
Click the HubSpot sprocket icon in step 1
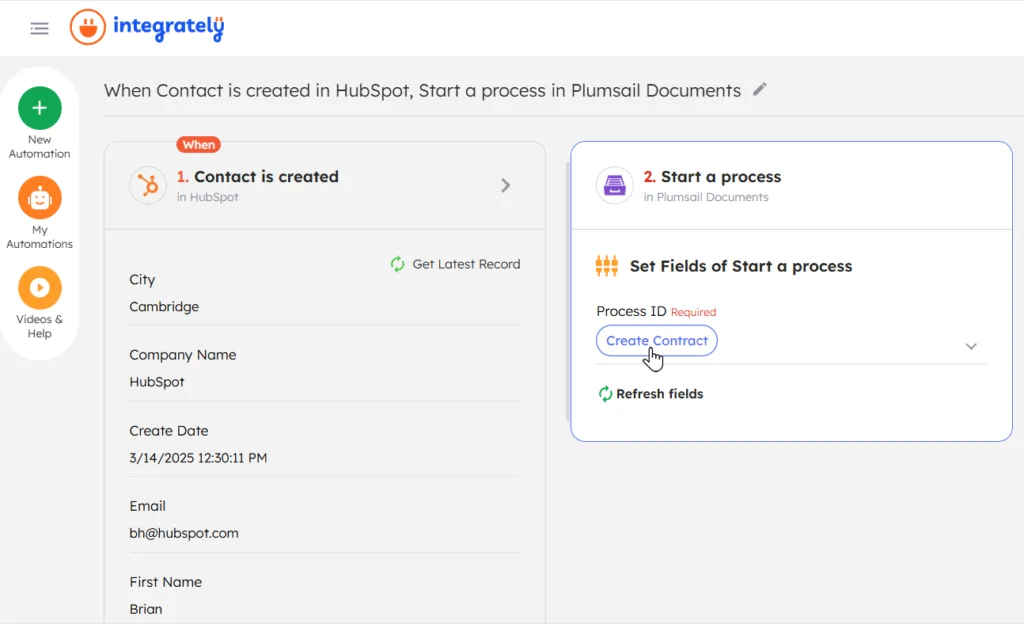point(148,185)
